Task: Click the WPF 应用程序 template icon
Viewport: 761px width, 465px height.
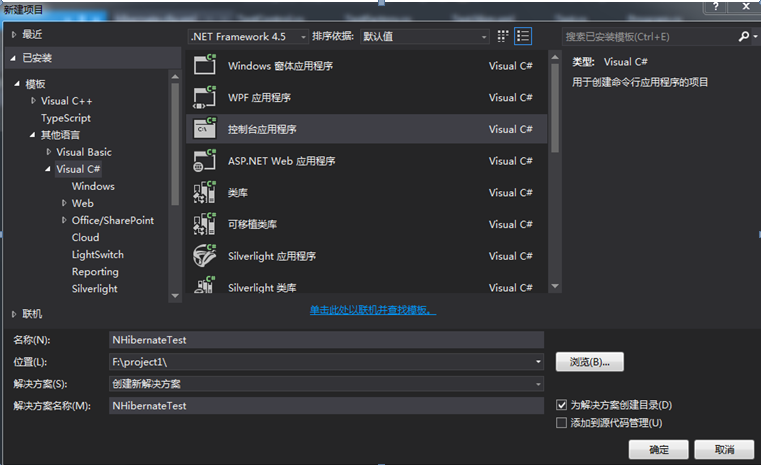Action: coord(205,98)
